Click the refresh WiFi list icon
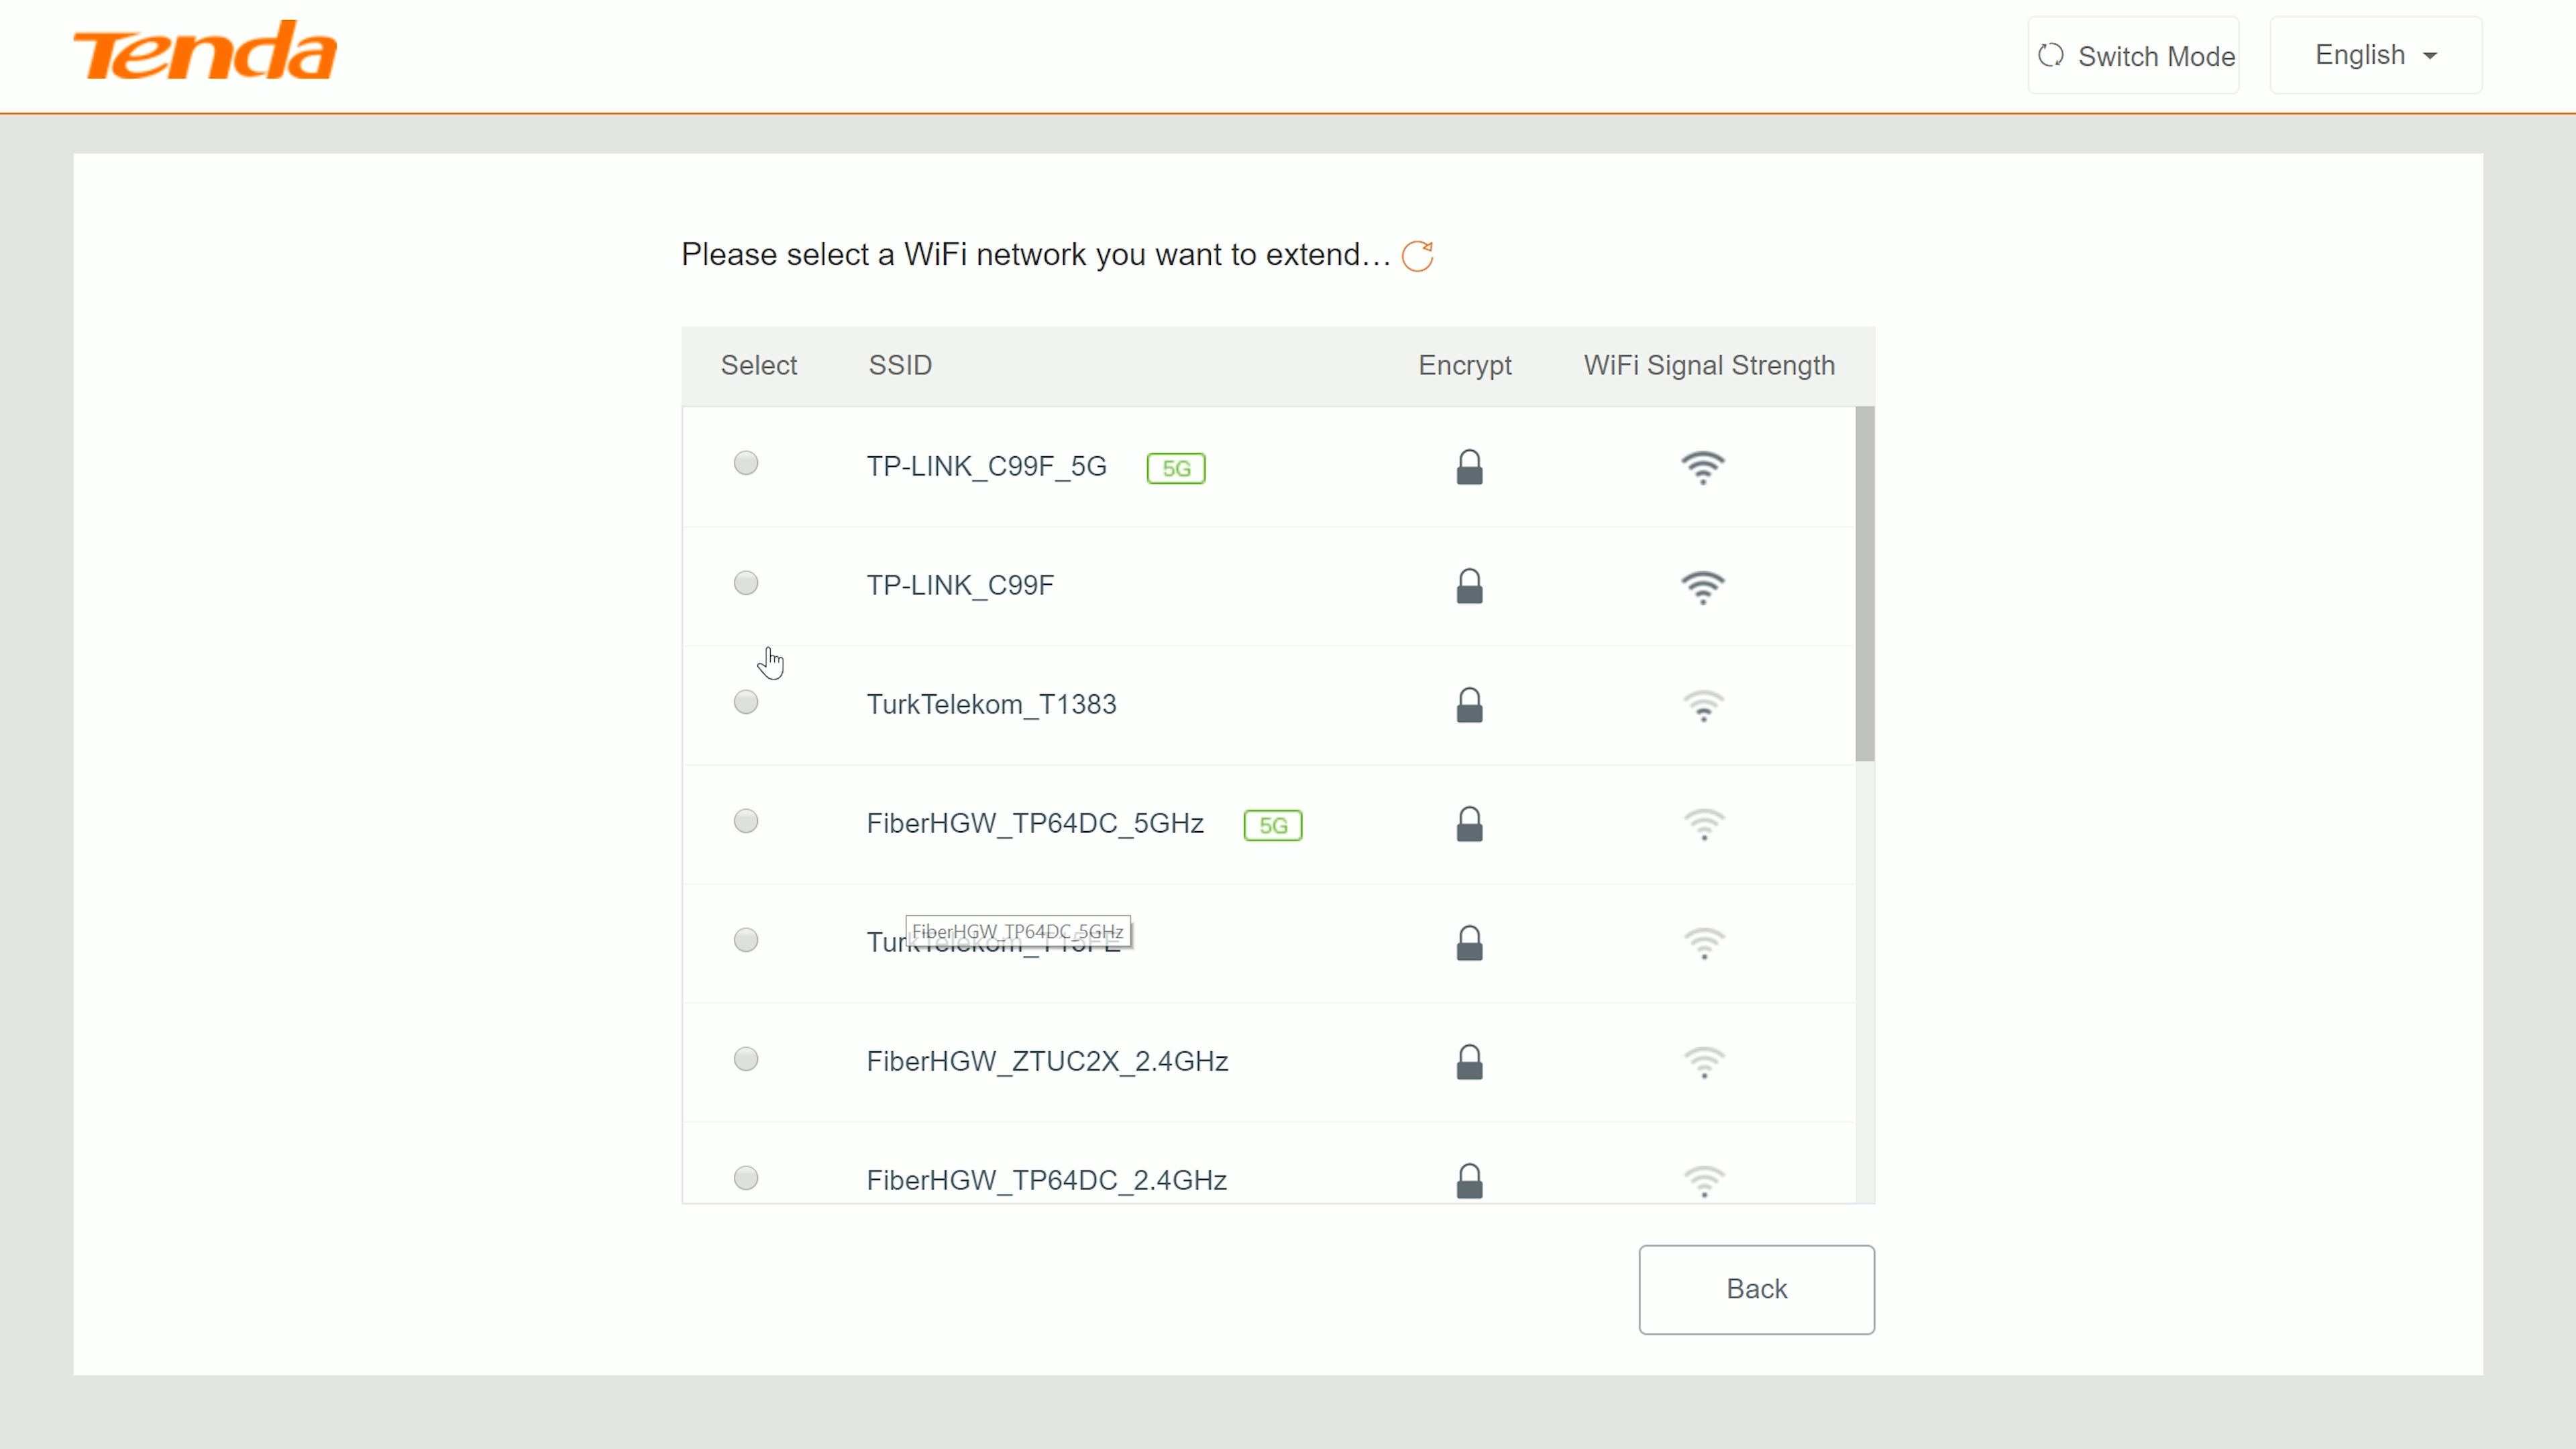This screenshot has height=1449, width=2576. coord(1417,256)
